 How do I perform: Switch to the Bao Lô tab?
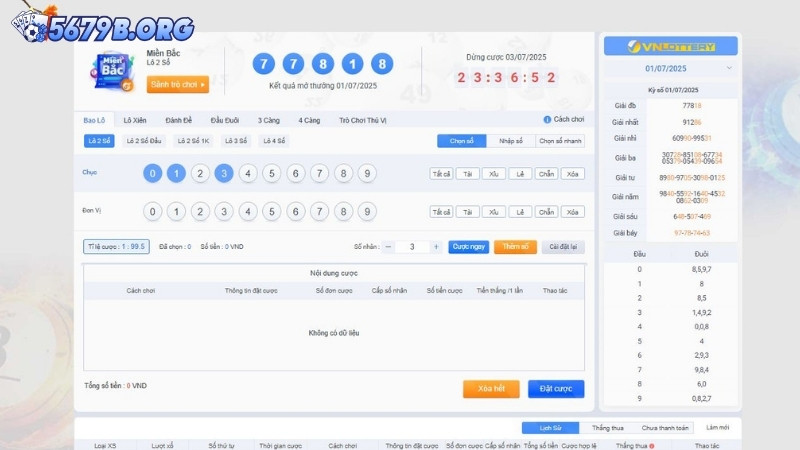(x=94, y=120)
